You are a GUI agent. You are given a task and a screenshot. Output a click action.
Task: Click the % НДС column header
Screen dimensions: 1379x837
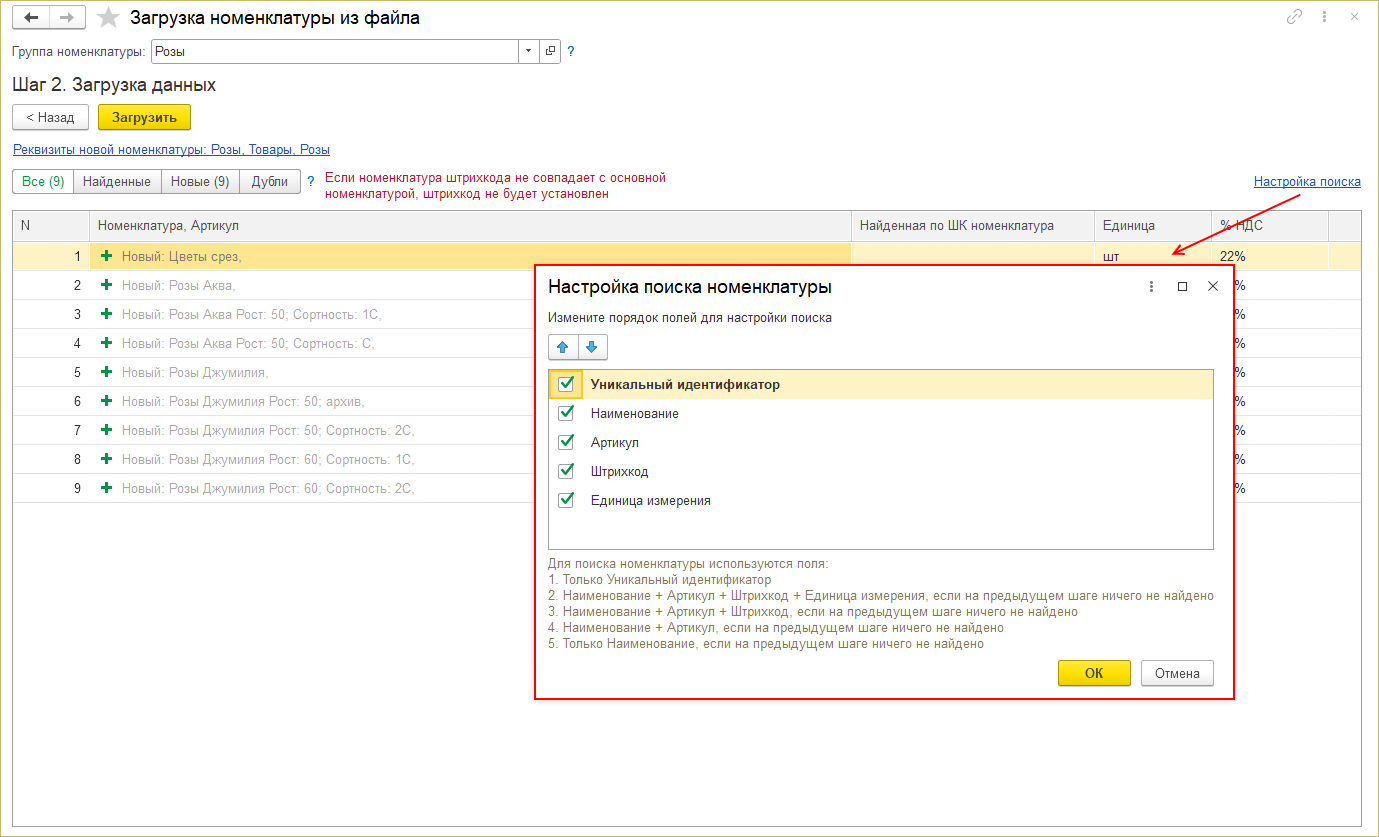pyautogui.click(x=1270, y=226)
